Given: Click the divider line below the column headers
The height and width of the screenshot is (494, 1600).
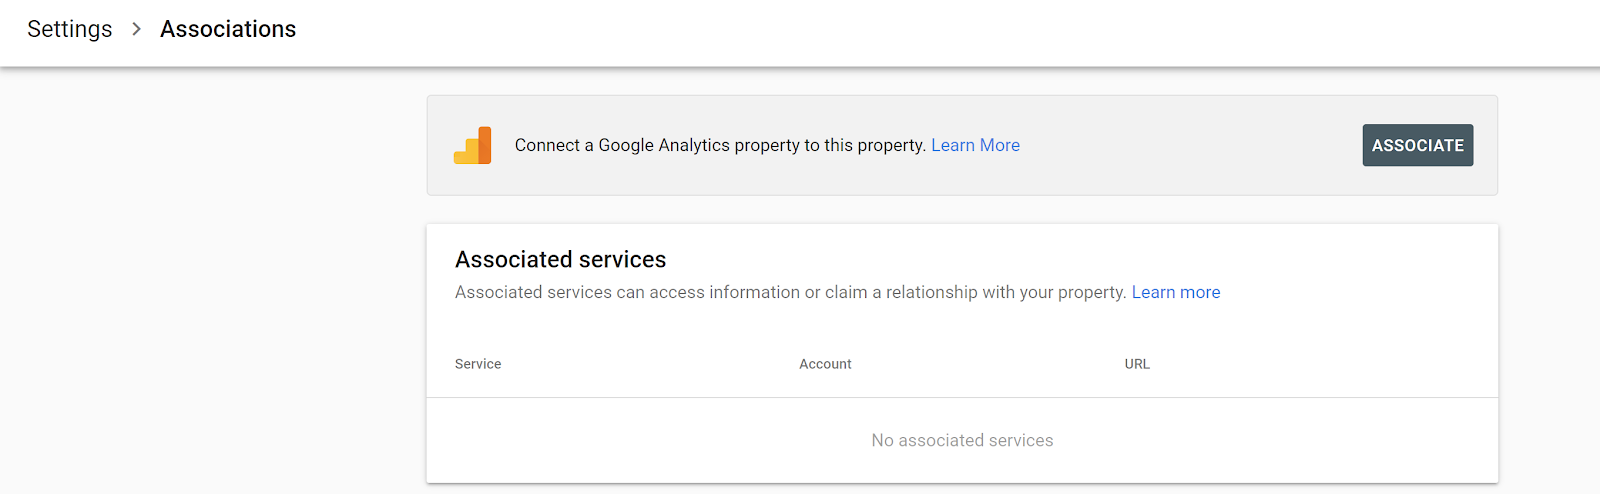Looking at the screenshot, I should (x=962, y=397).
